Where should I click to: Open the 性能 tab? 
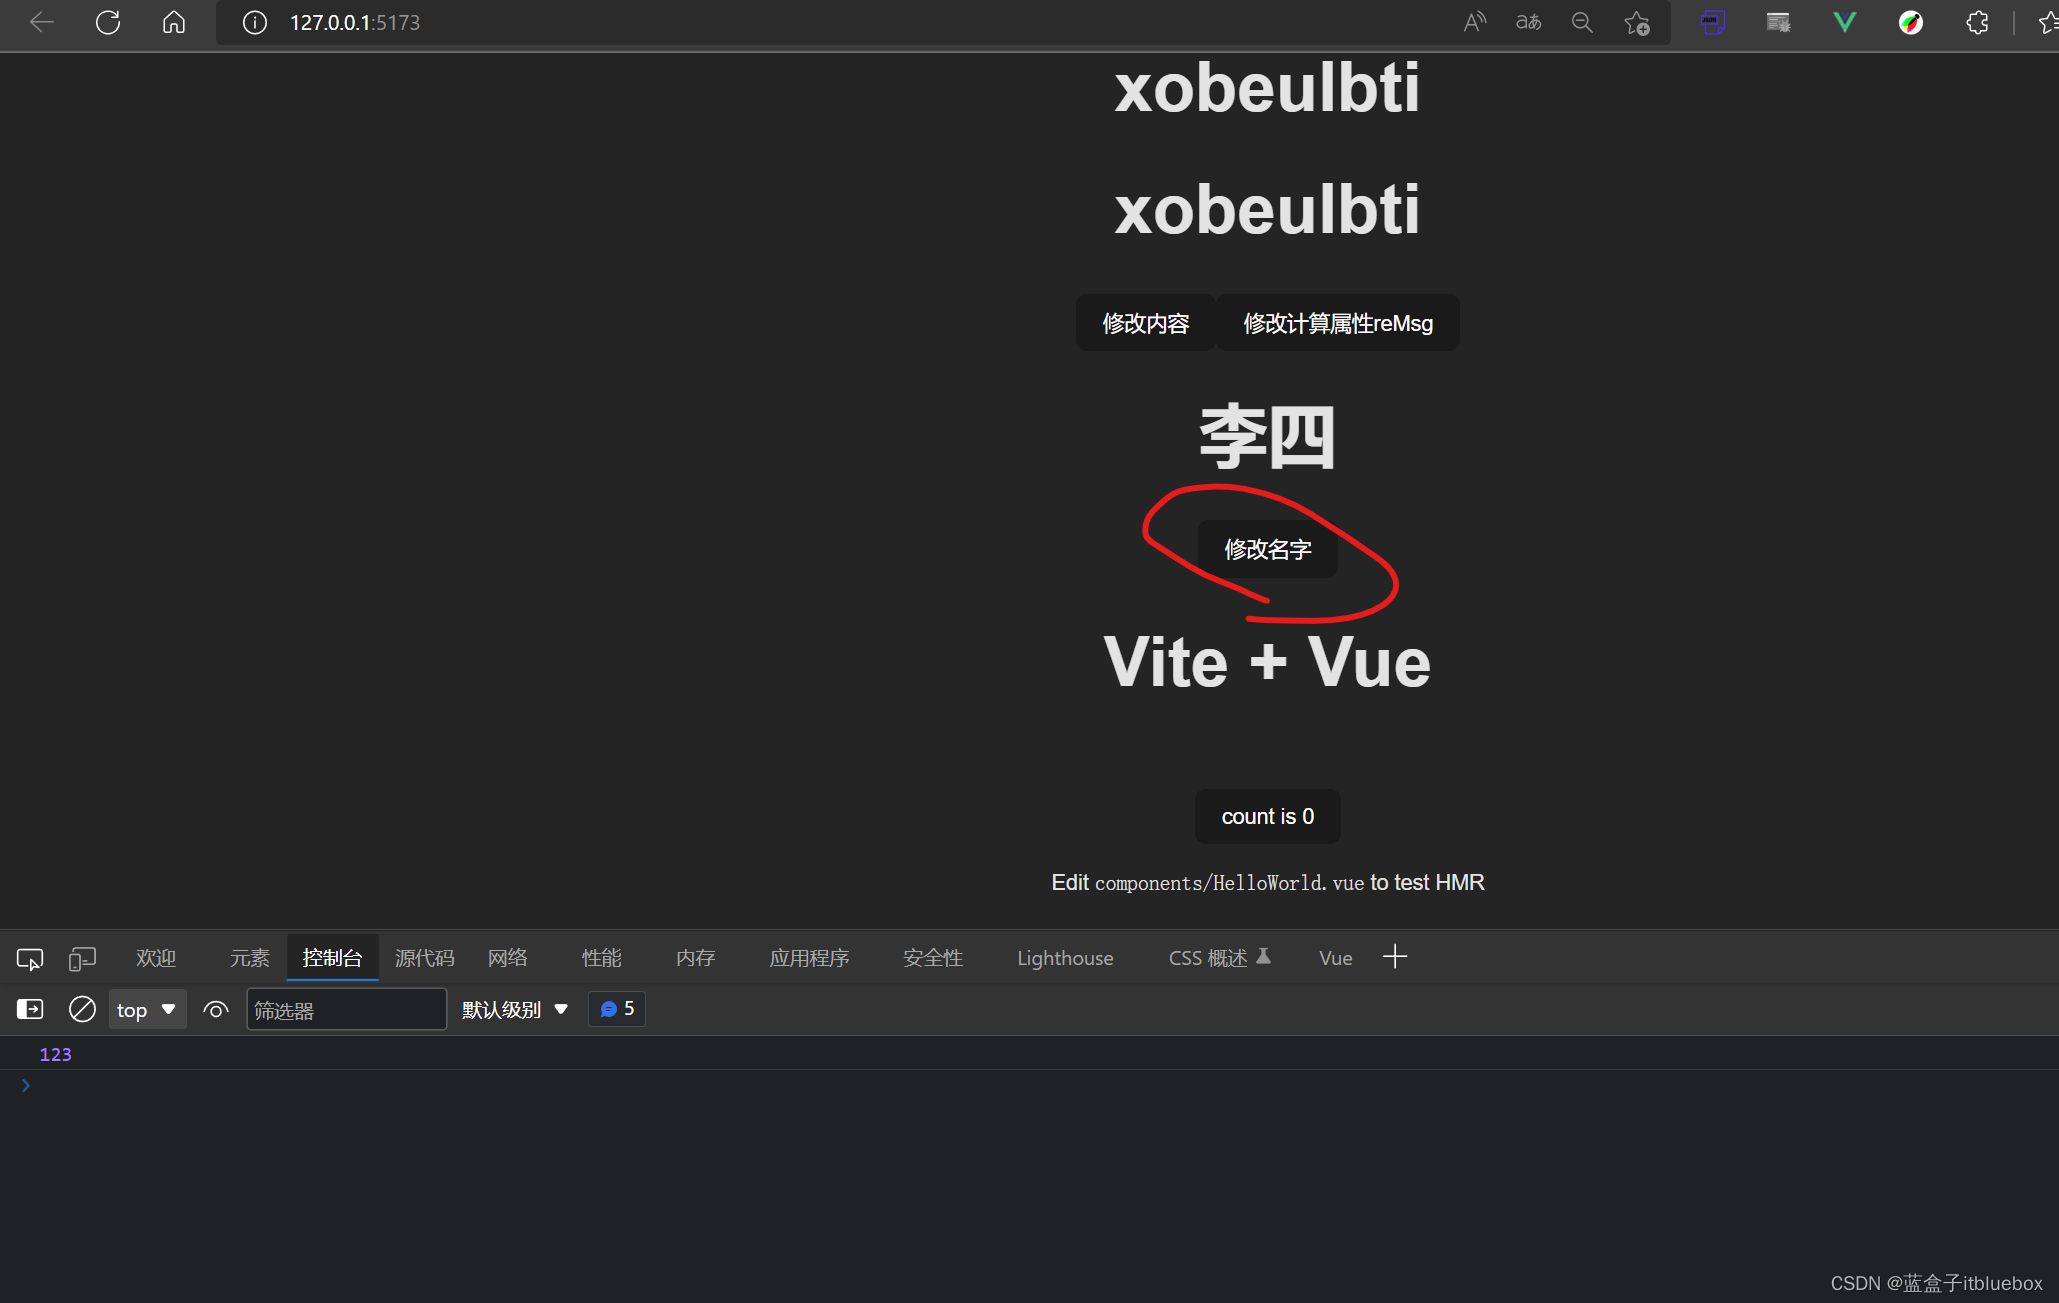click(x=602, y=958)
